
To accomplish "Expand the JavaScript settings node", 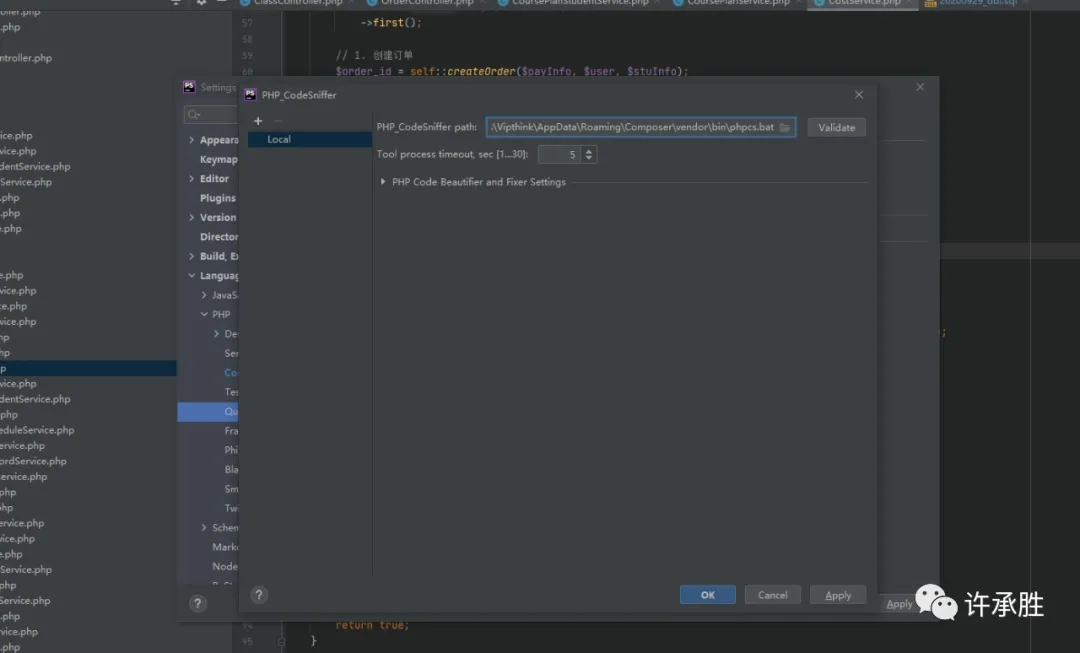I will click(204, 295).
